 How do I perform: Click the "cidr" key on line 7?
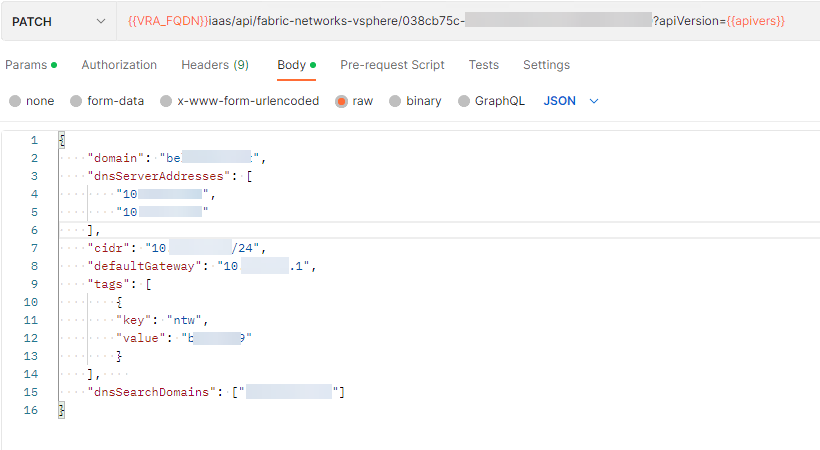pyautogui.click(x=108, y=248)
